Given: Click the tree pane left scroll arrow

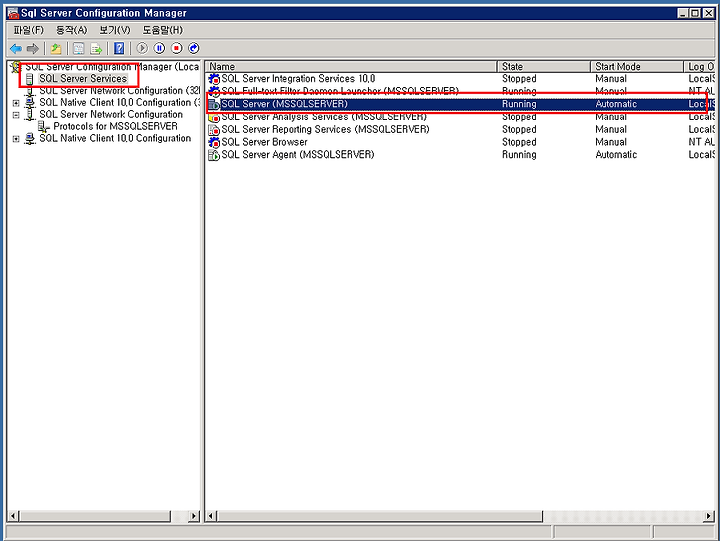Looking at the screenshot, I should pos(13,516).
